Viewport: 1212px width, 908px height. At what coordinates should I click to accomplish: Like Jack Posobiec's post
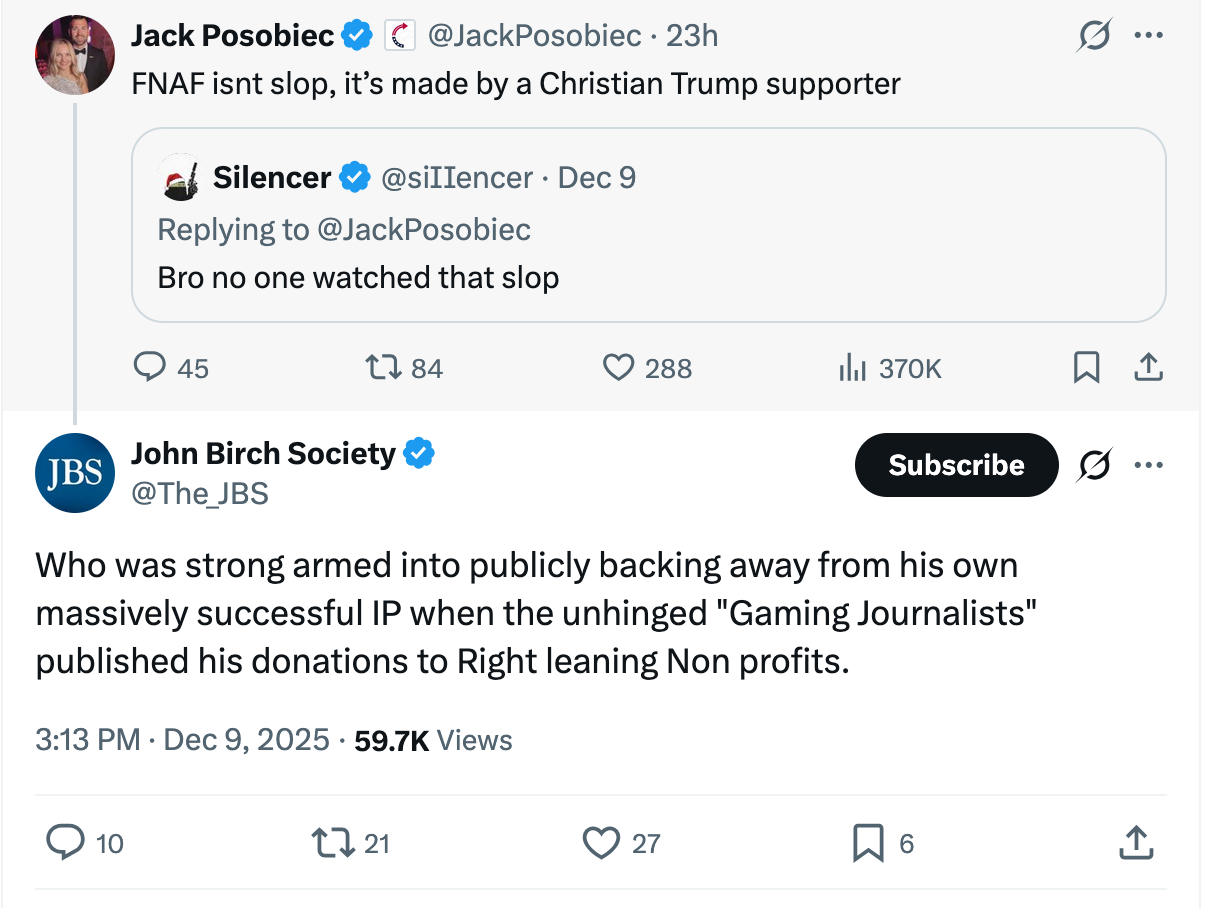[619, 368]
